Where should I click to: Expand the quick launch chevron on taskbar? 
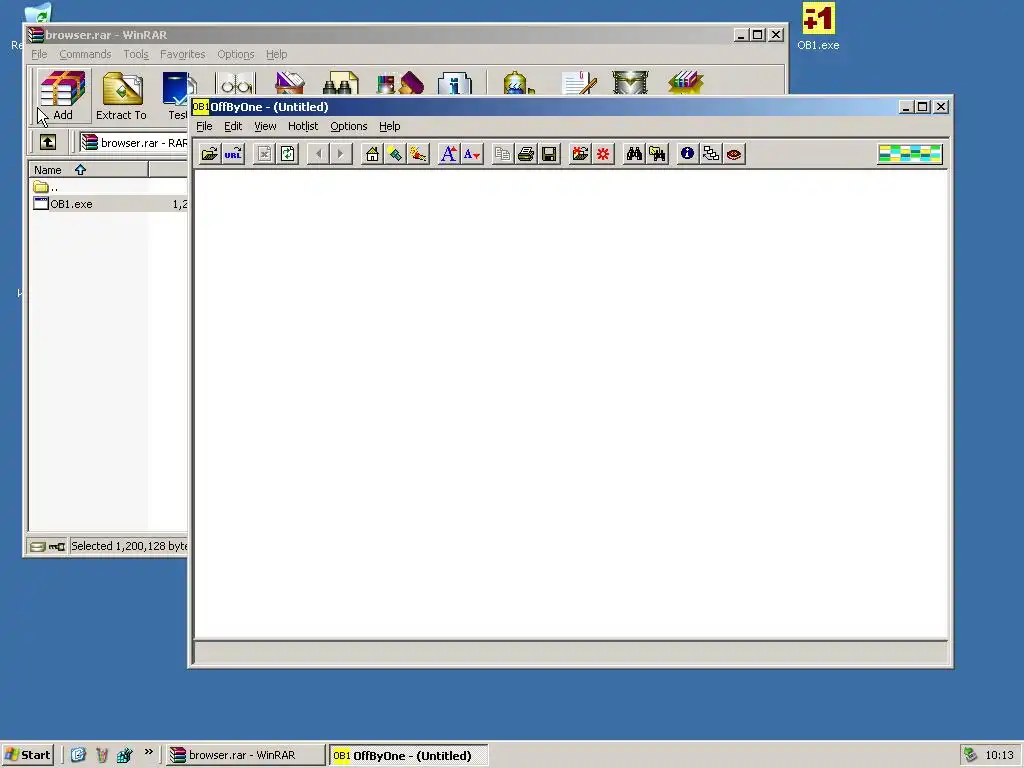(x=149, y=752)
